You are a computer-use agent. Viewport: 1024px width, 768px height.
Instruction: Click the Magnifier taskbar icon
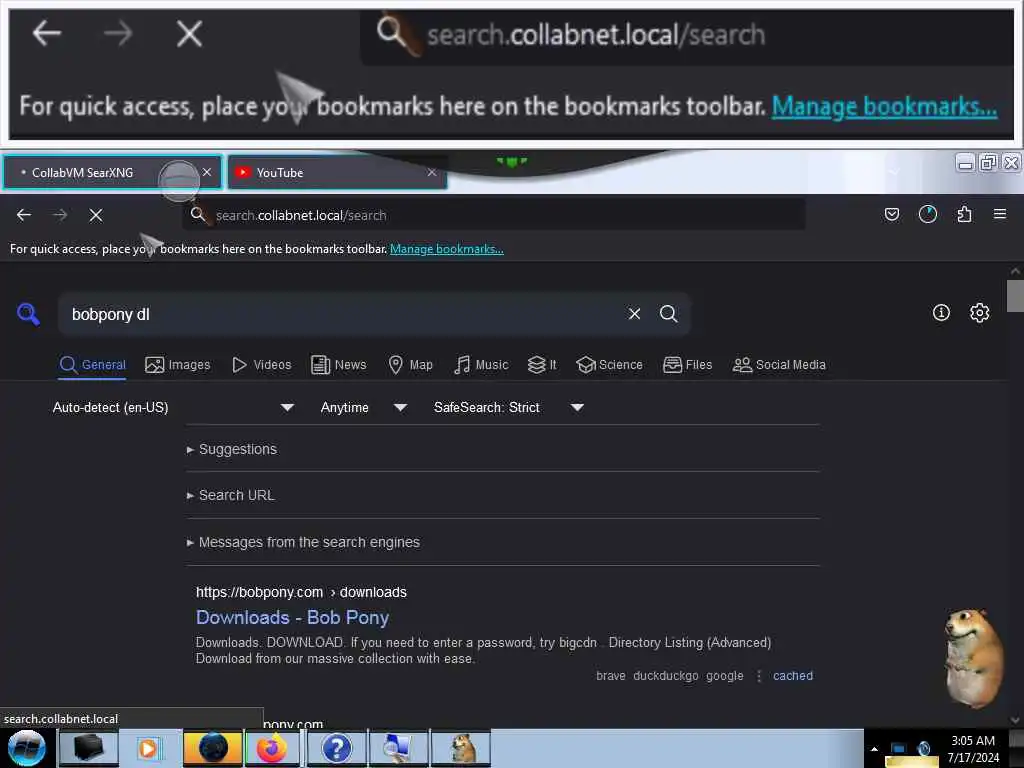click(x=398, y=748)
